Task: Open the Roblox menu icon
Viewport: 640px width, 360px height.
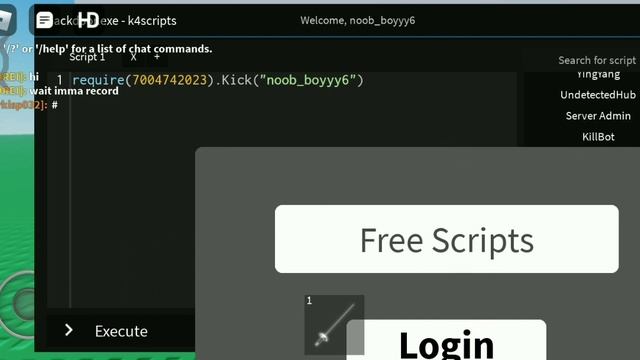Action: point(6,20)
